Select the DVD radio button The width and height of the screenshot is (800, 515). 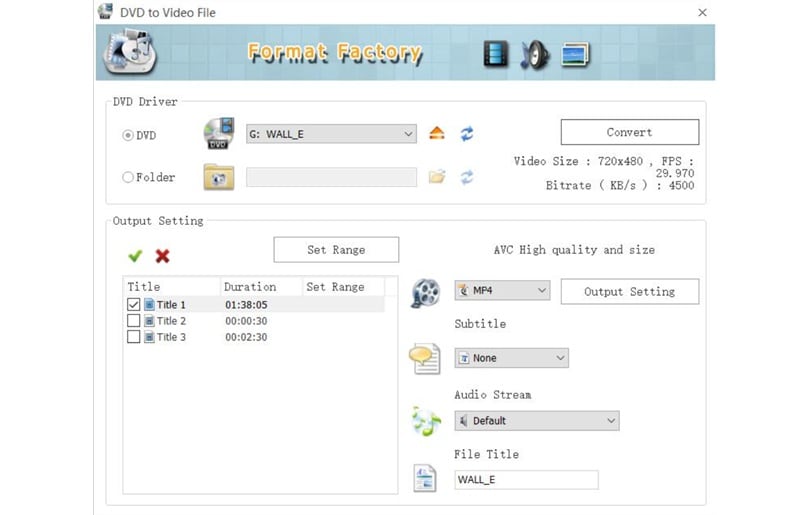pyautogui.click(x=128, y=135)
